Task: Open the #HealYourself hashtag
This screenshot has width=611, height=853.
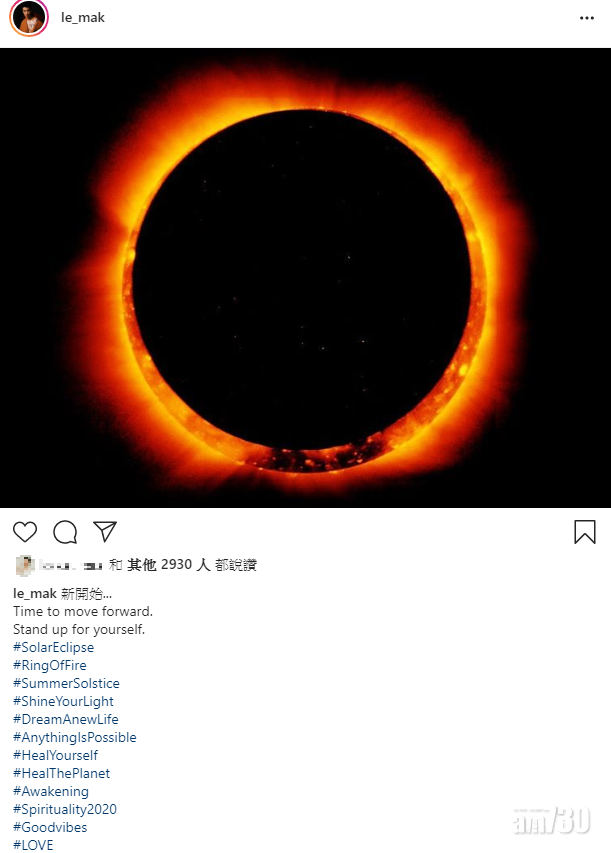Action: tap(55, 755)
